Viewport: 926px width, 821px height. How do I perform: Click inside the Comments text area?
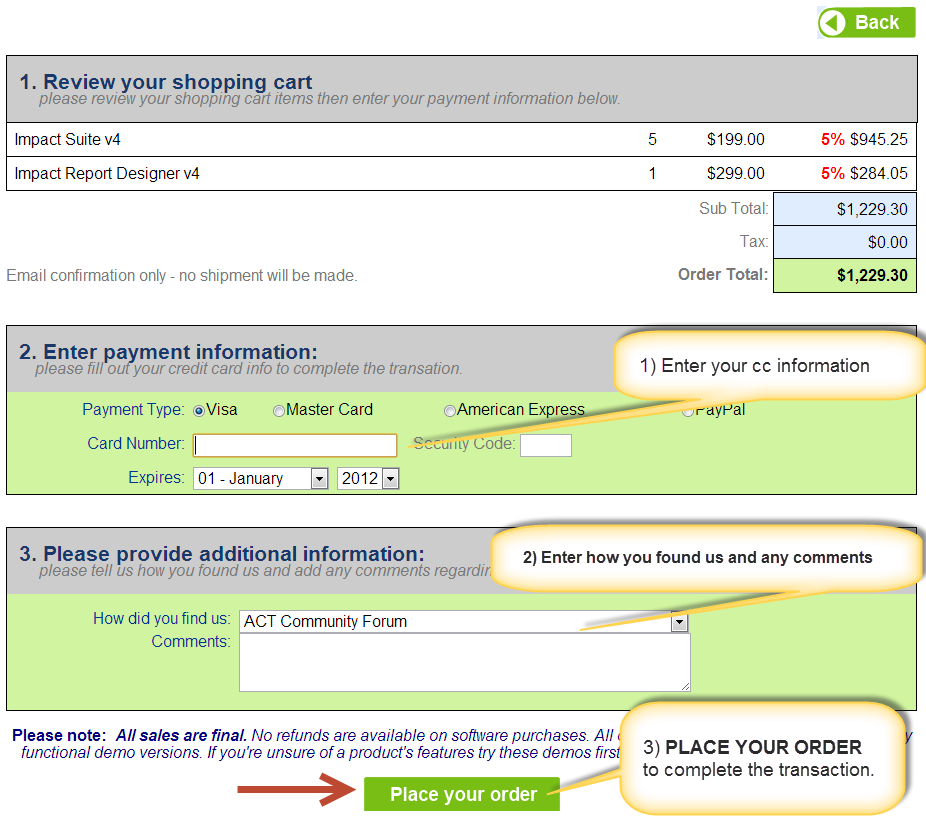pyautogui.click(x=464, y=662)
